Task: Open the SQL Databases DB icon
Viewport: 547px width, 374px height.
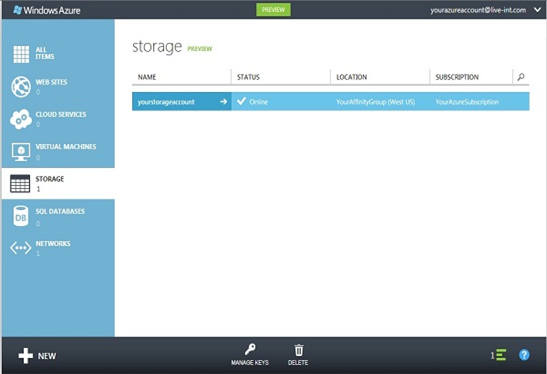Action: 21,216
